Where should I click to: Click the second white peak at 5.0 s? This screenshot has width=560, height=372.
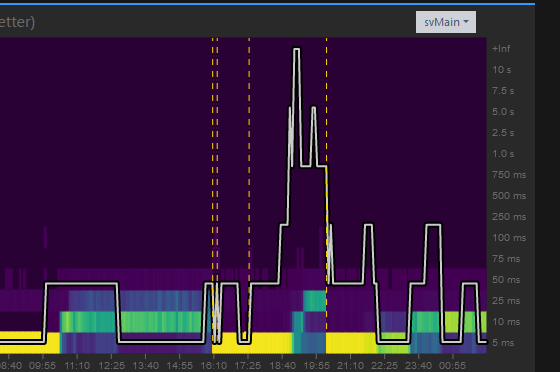click(314, 108)
